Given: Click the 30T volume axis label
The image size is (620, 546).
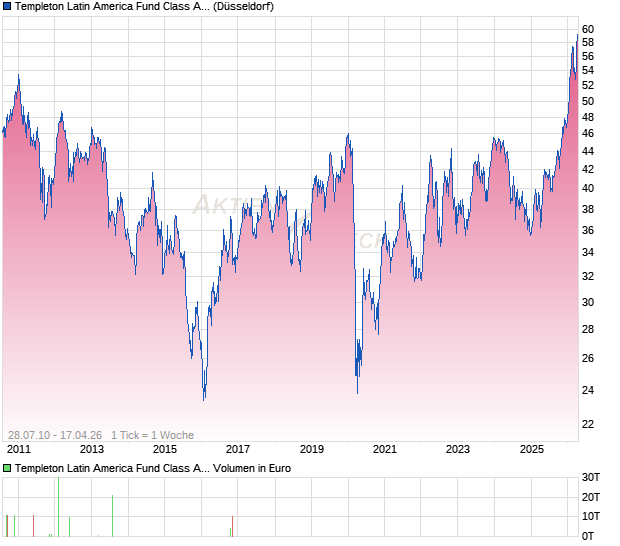Looking at the screenshot, I should click(591, 477).
